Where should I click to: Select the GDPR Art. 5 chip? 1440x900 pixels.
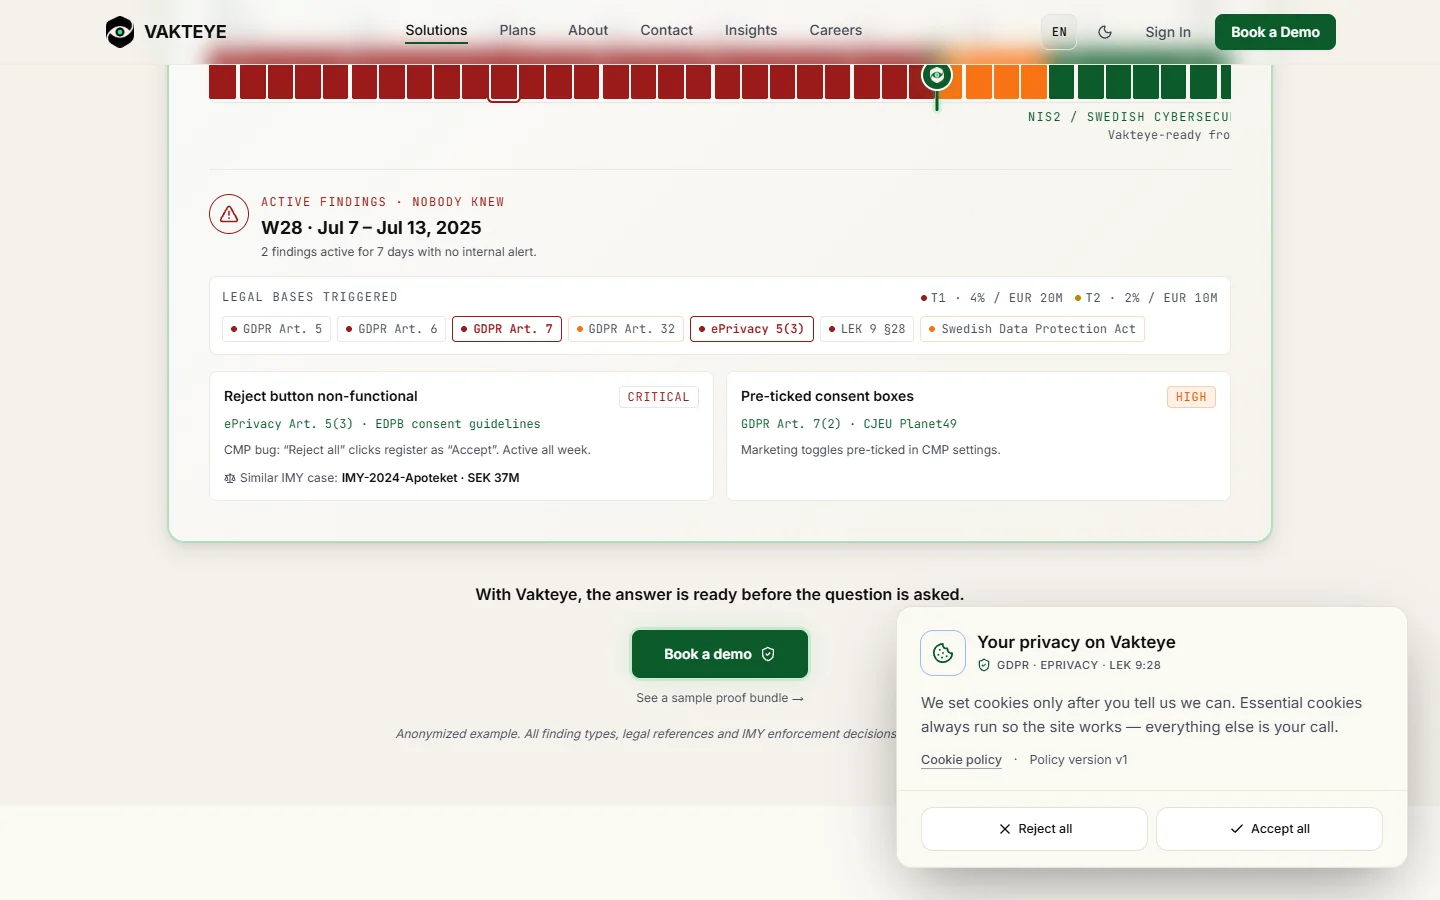[276, 329]
